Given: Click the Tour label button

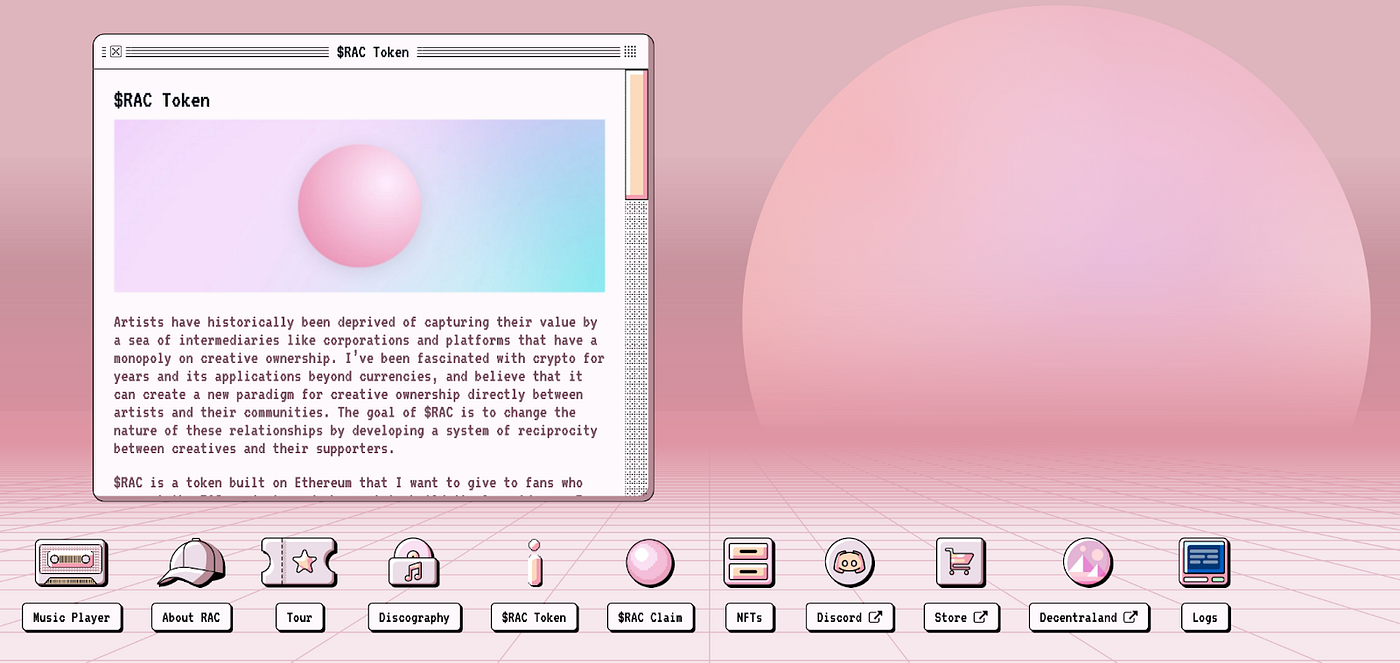Looking at the screenshot, I should 300,618.
